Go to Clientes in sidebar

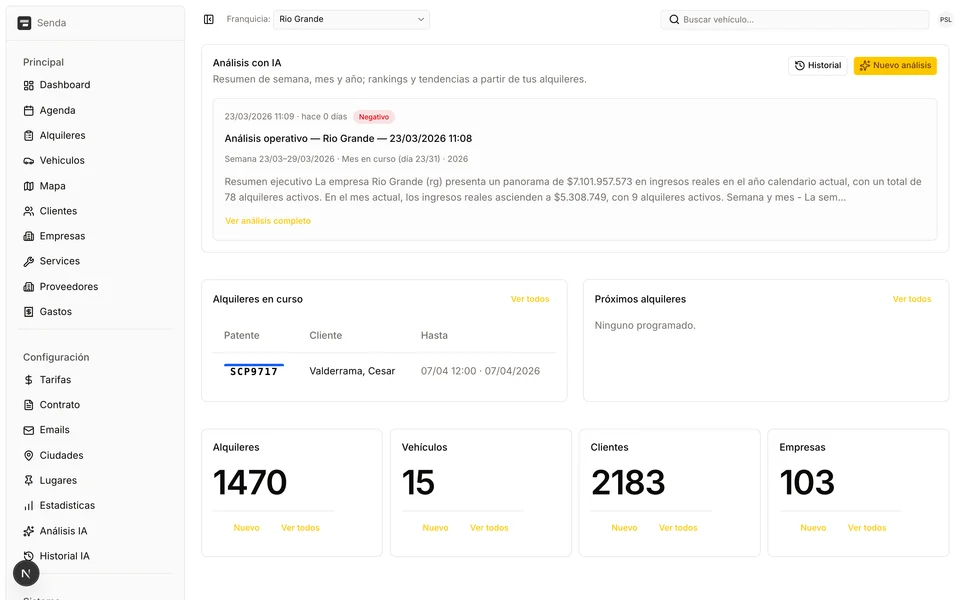(58, 211)
